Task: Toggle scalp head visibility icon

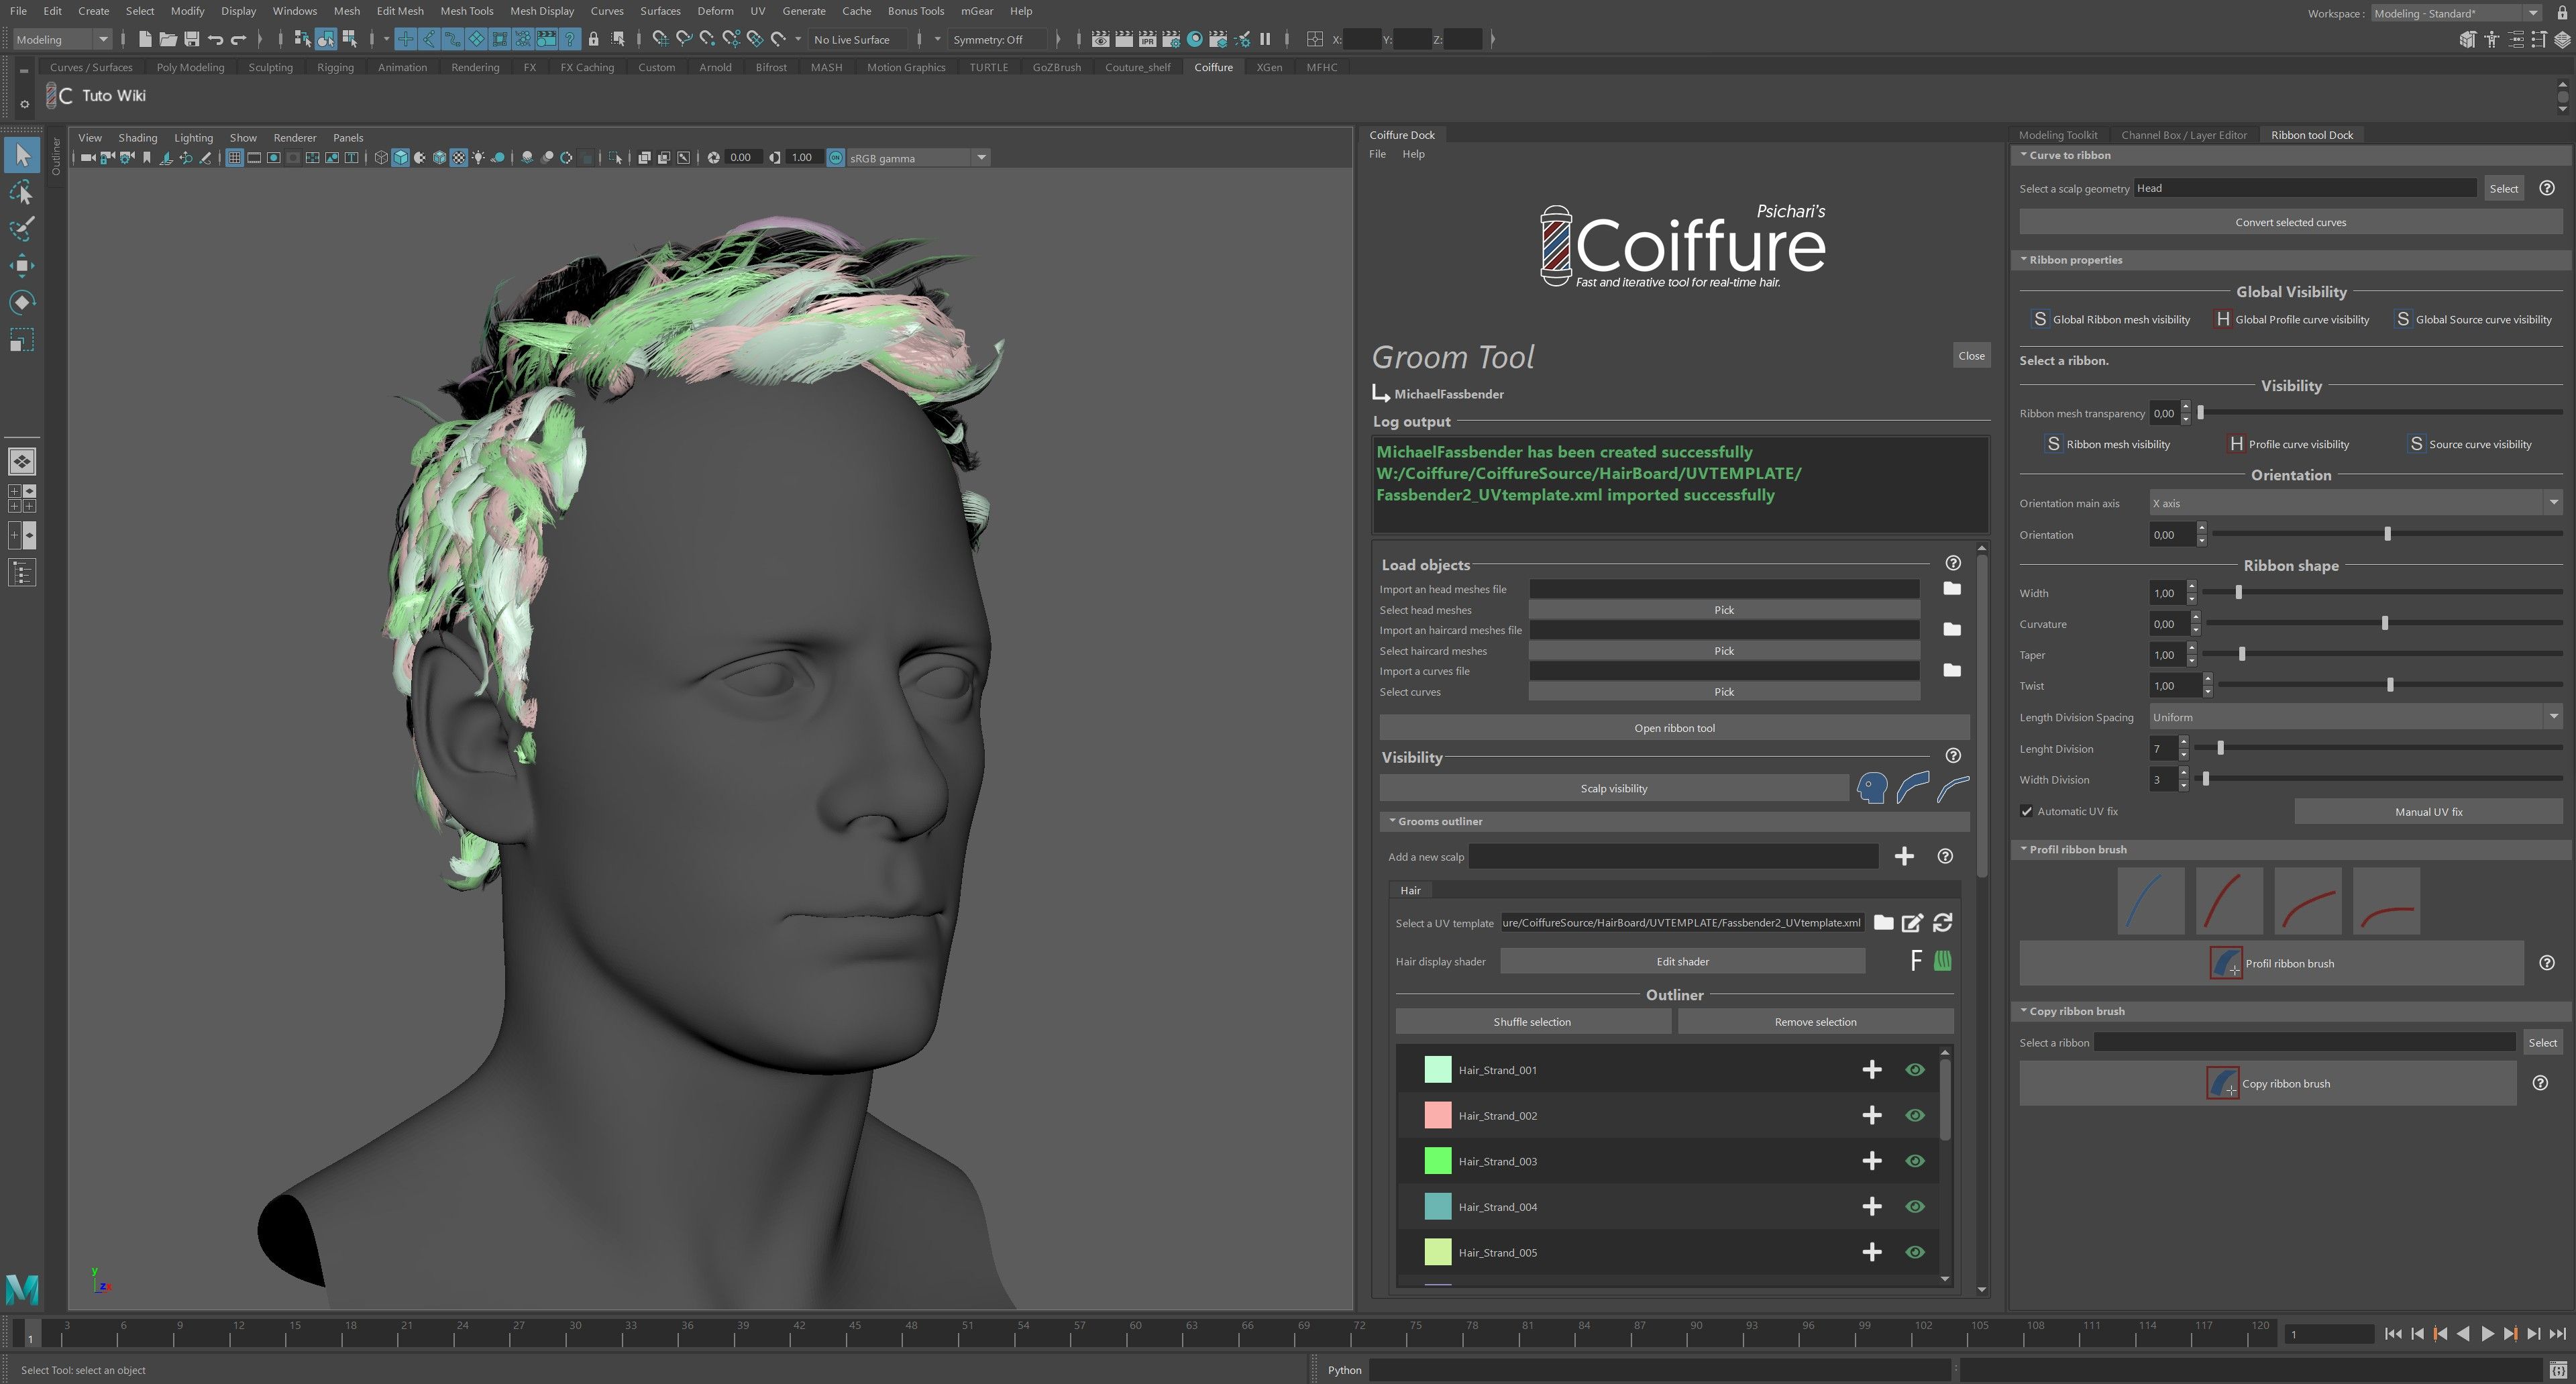Action: click(x=1872, y=788)
